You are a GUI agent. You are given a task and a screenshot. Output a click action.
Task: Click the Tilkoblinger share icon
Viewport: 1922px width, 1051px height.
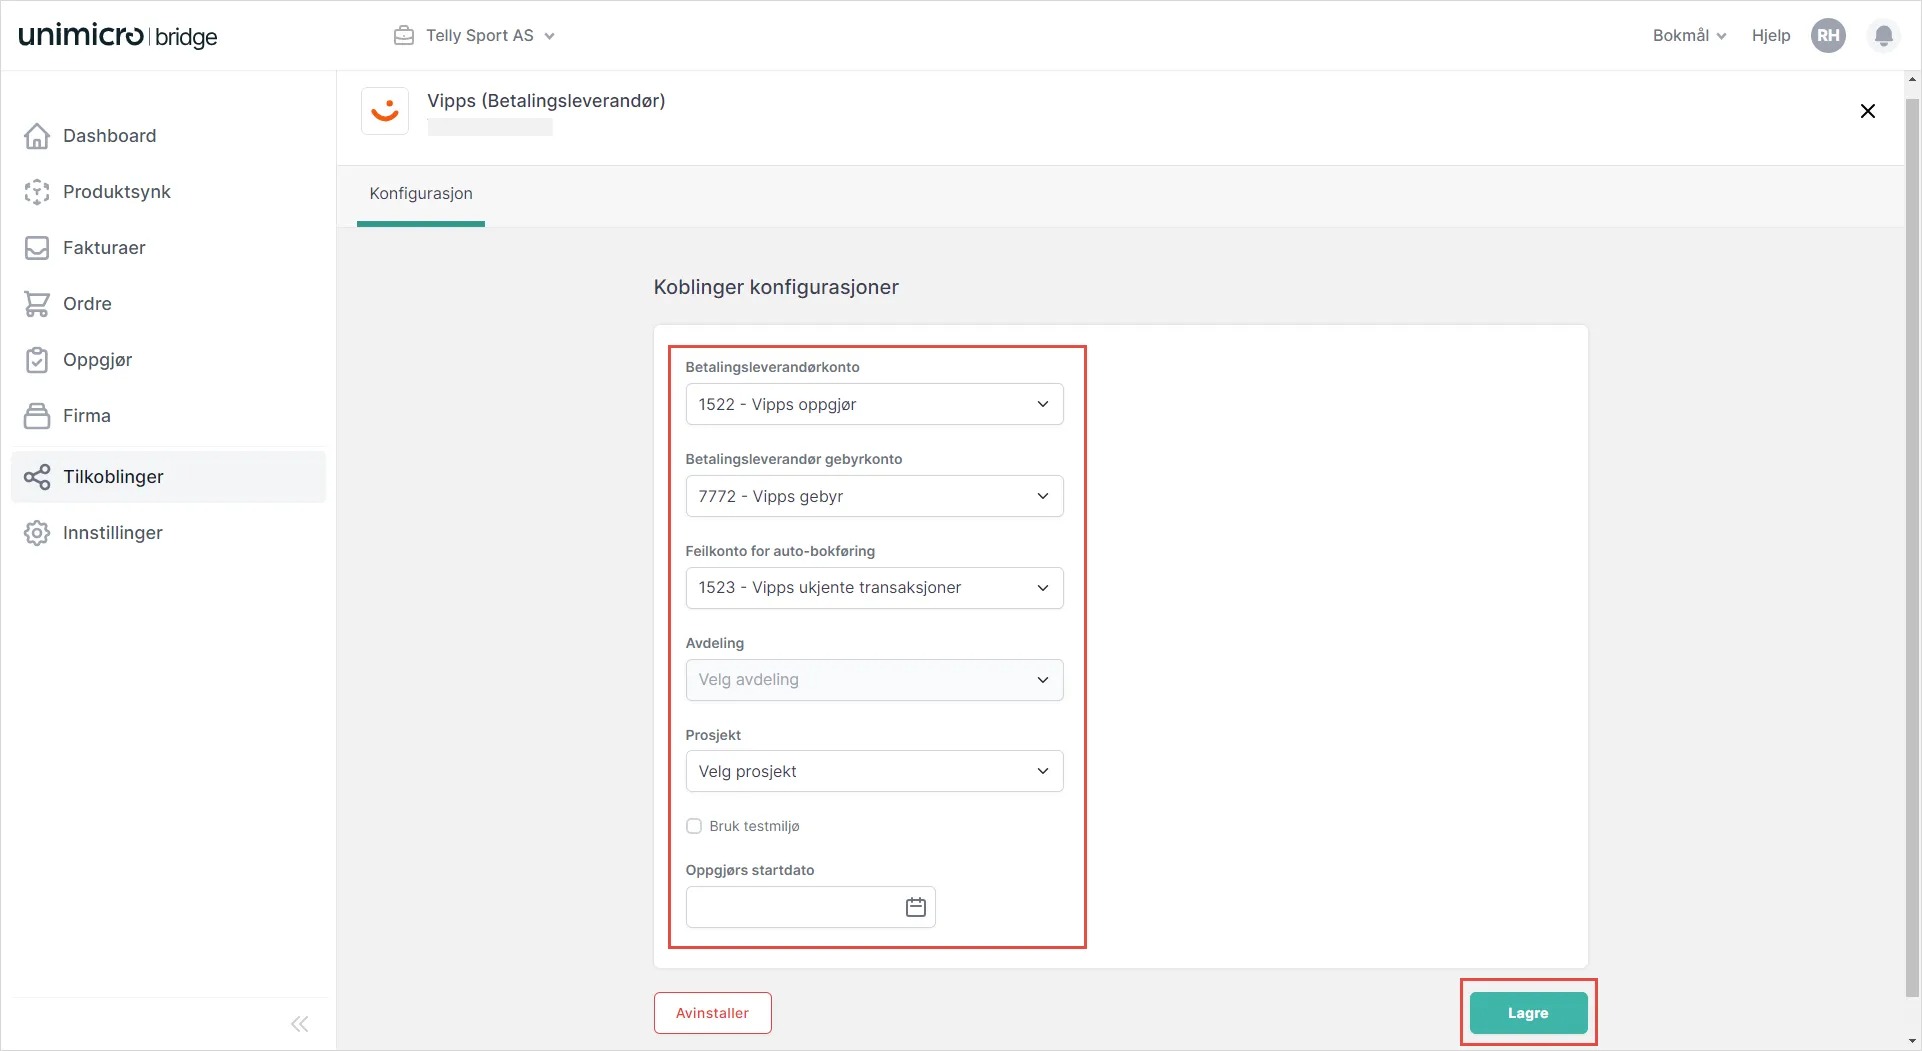click(37, 477)
